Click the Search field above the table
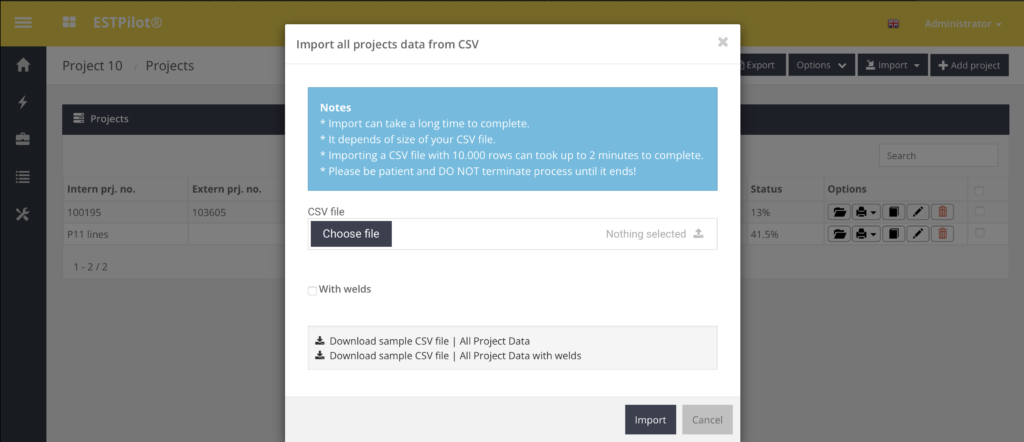This screenshot has height=442, width=1024. (938, 156)
